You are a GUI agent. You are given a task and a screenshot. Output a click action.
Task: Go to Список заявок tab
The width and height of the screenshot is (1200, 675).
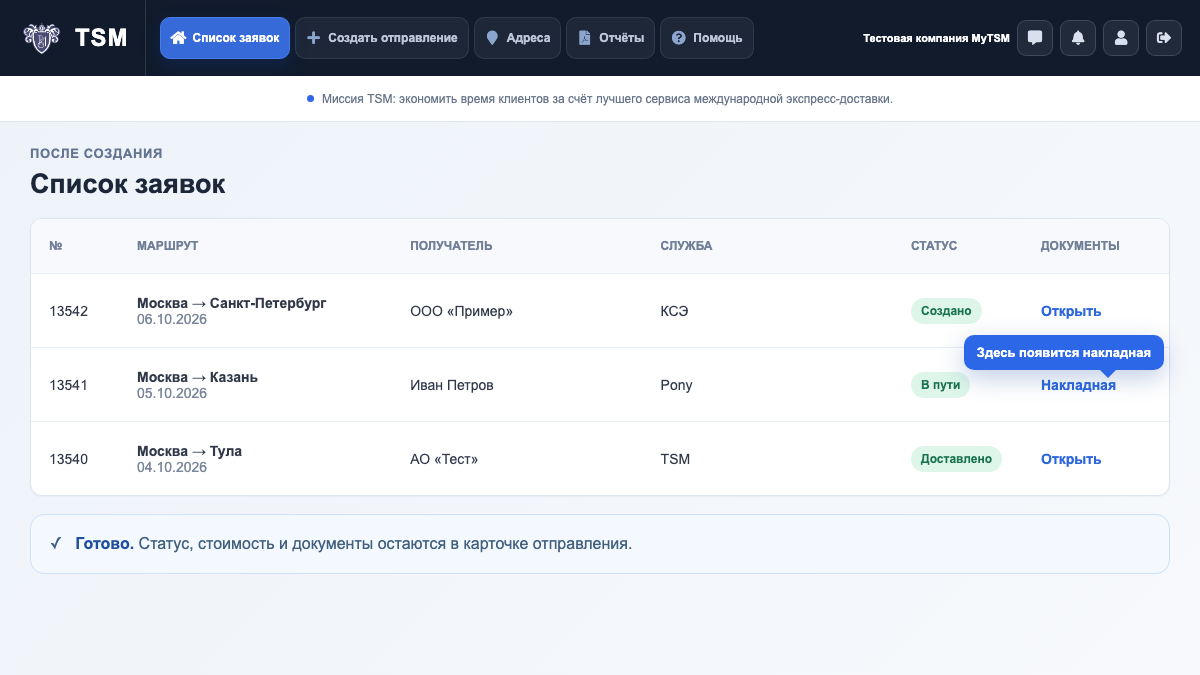click(225, 38)
